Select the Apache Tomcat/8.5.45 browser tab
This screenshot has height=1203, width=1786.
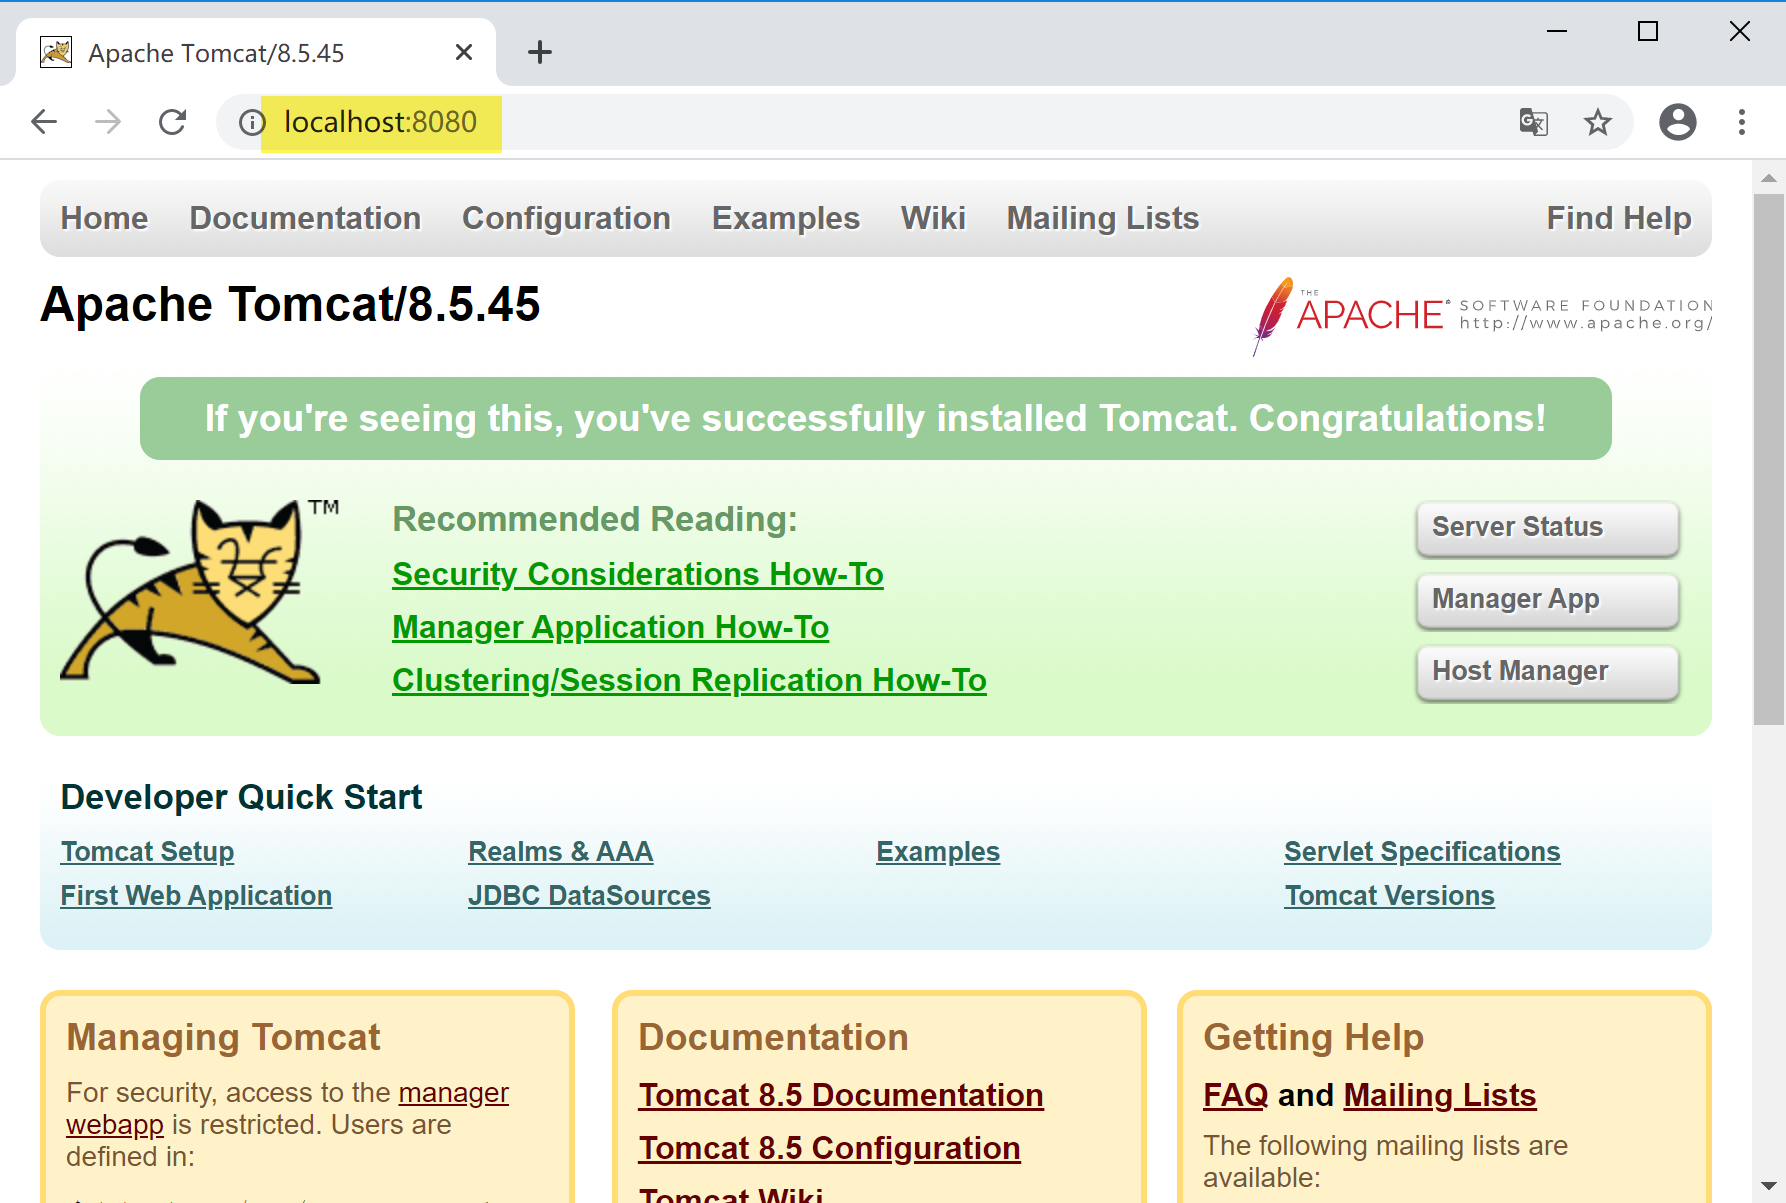point(256,52)
